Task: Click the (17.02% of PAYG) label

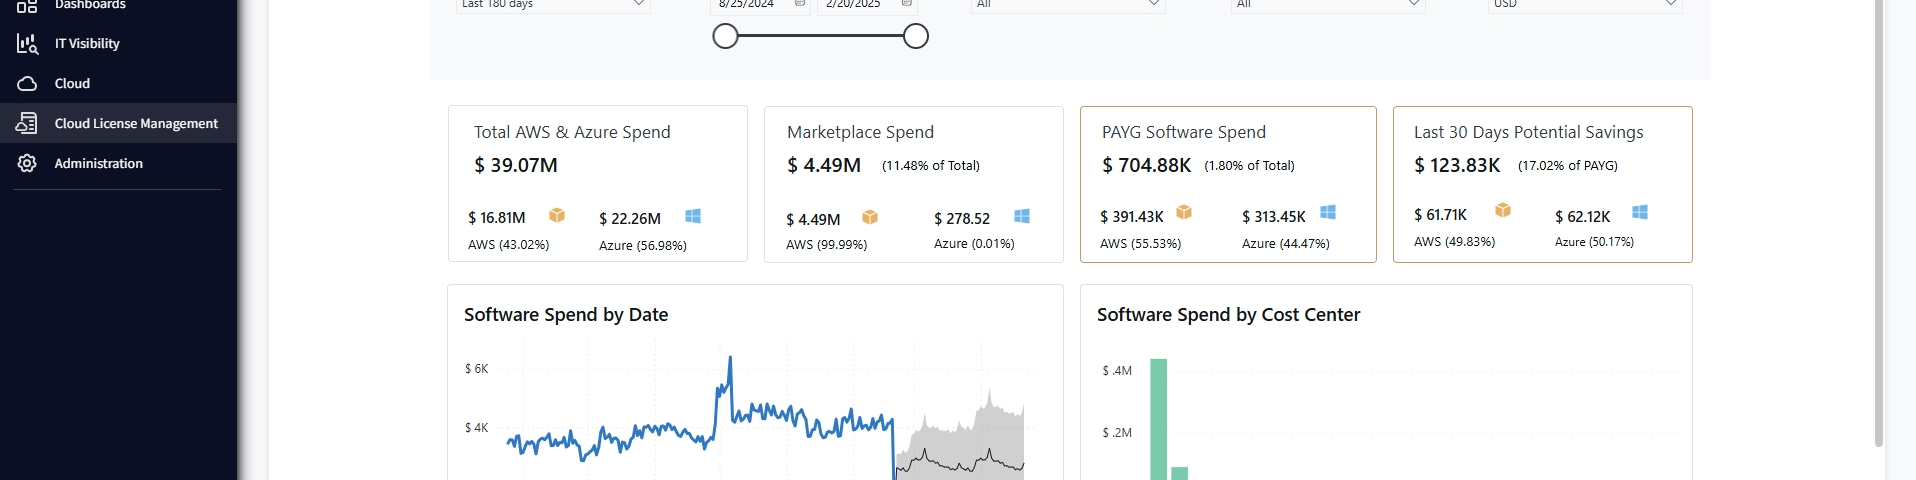Action: pos(1568,166)
